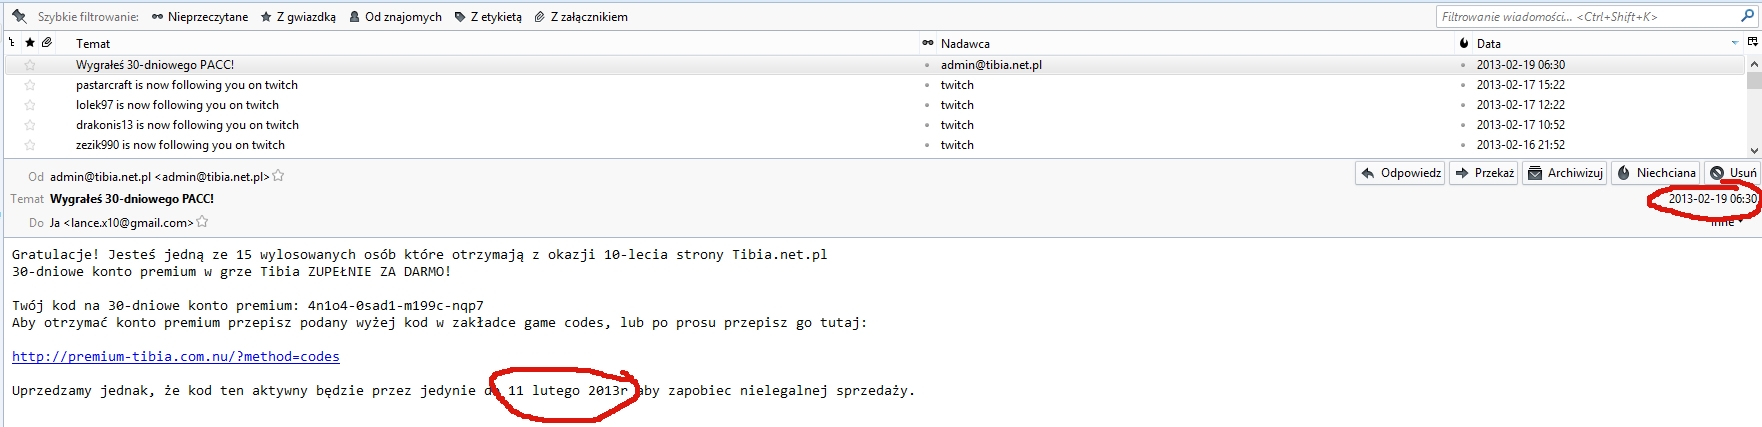The image size is (1762, 427).
Task: Toggle read dot on 21:52 twitch row
Action: tap(927, 145)
